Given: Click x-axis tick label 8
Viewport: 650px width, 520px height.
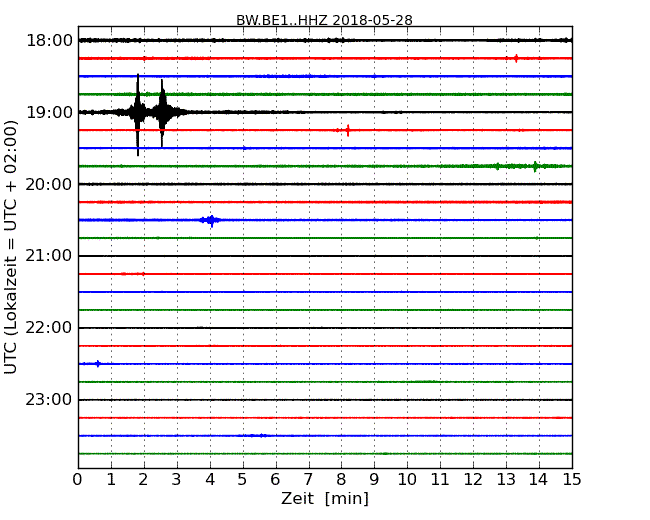Looking at the screenshot, I should pos(341,480).
